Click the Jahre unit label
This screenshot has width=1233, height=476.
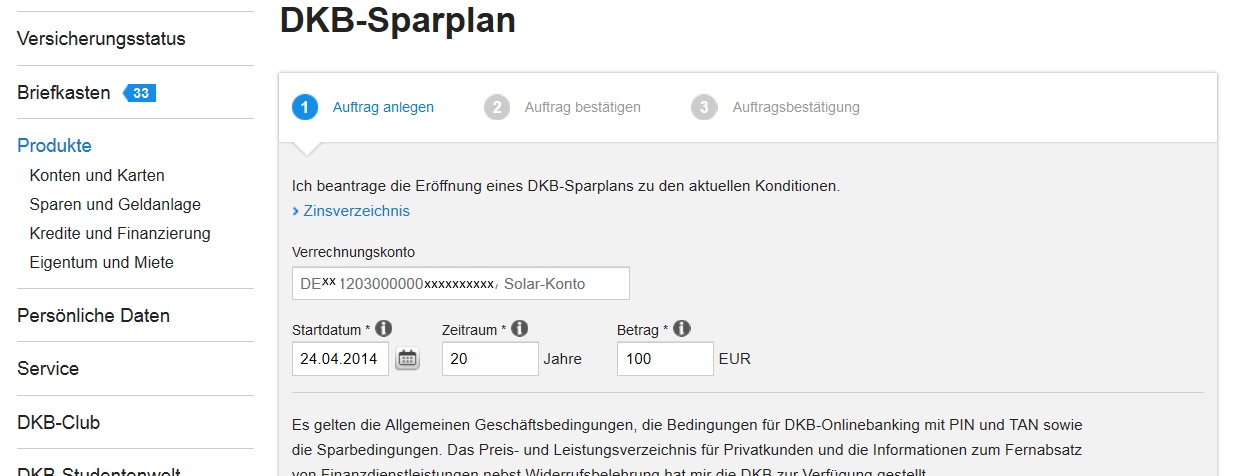(x=563, y=359)
